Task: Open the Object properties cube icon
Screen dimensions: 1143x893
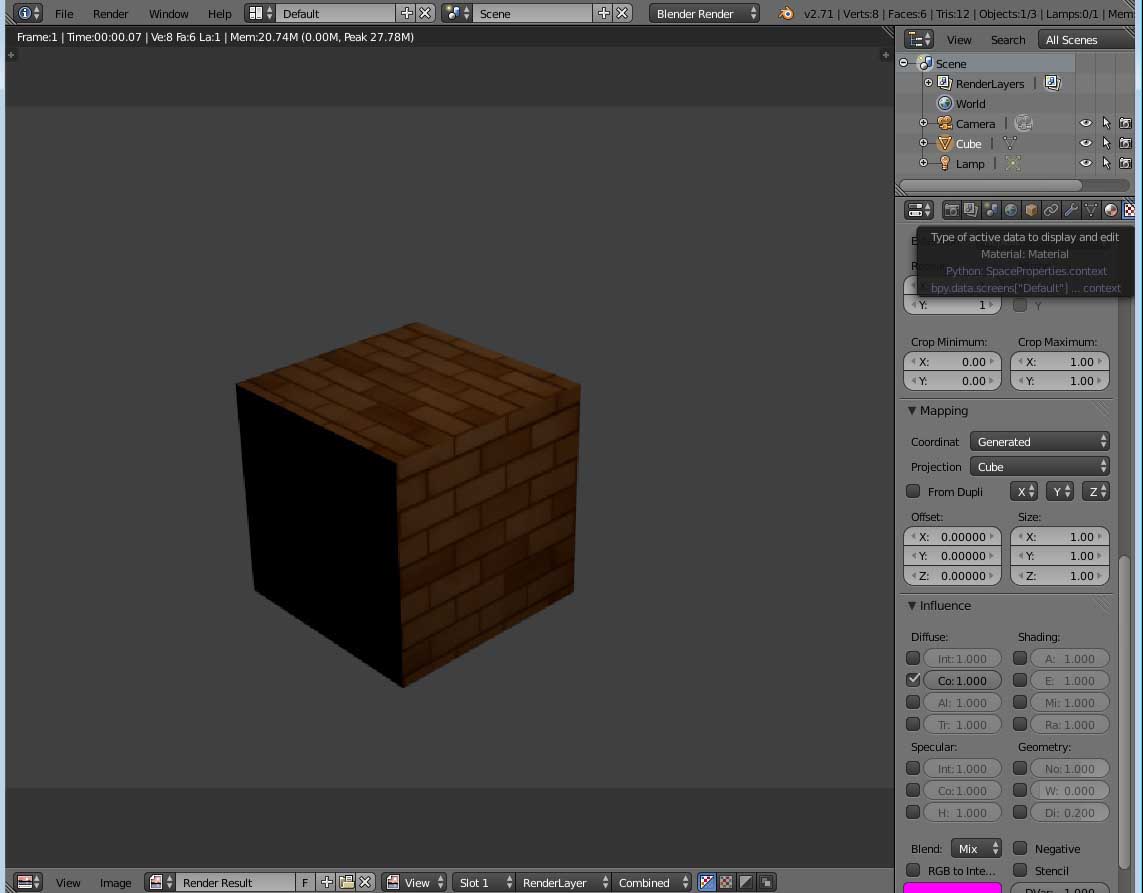Action: (1031, 210)
